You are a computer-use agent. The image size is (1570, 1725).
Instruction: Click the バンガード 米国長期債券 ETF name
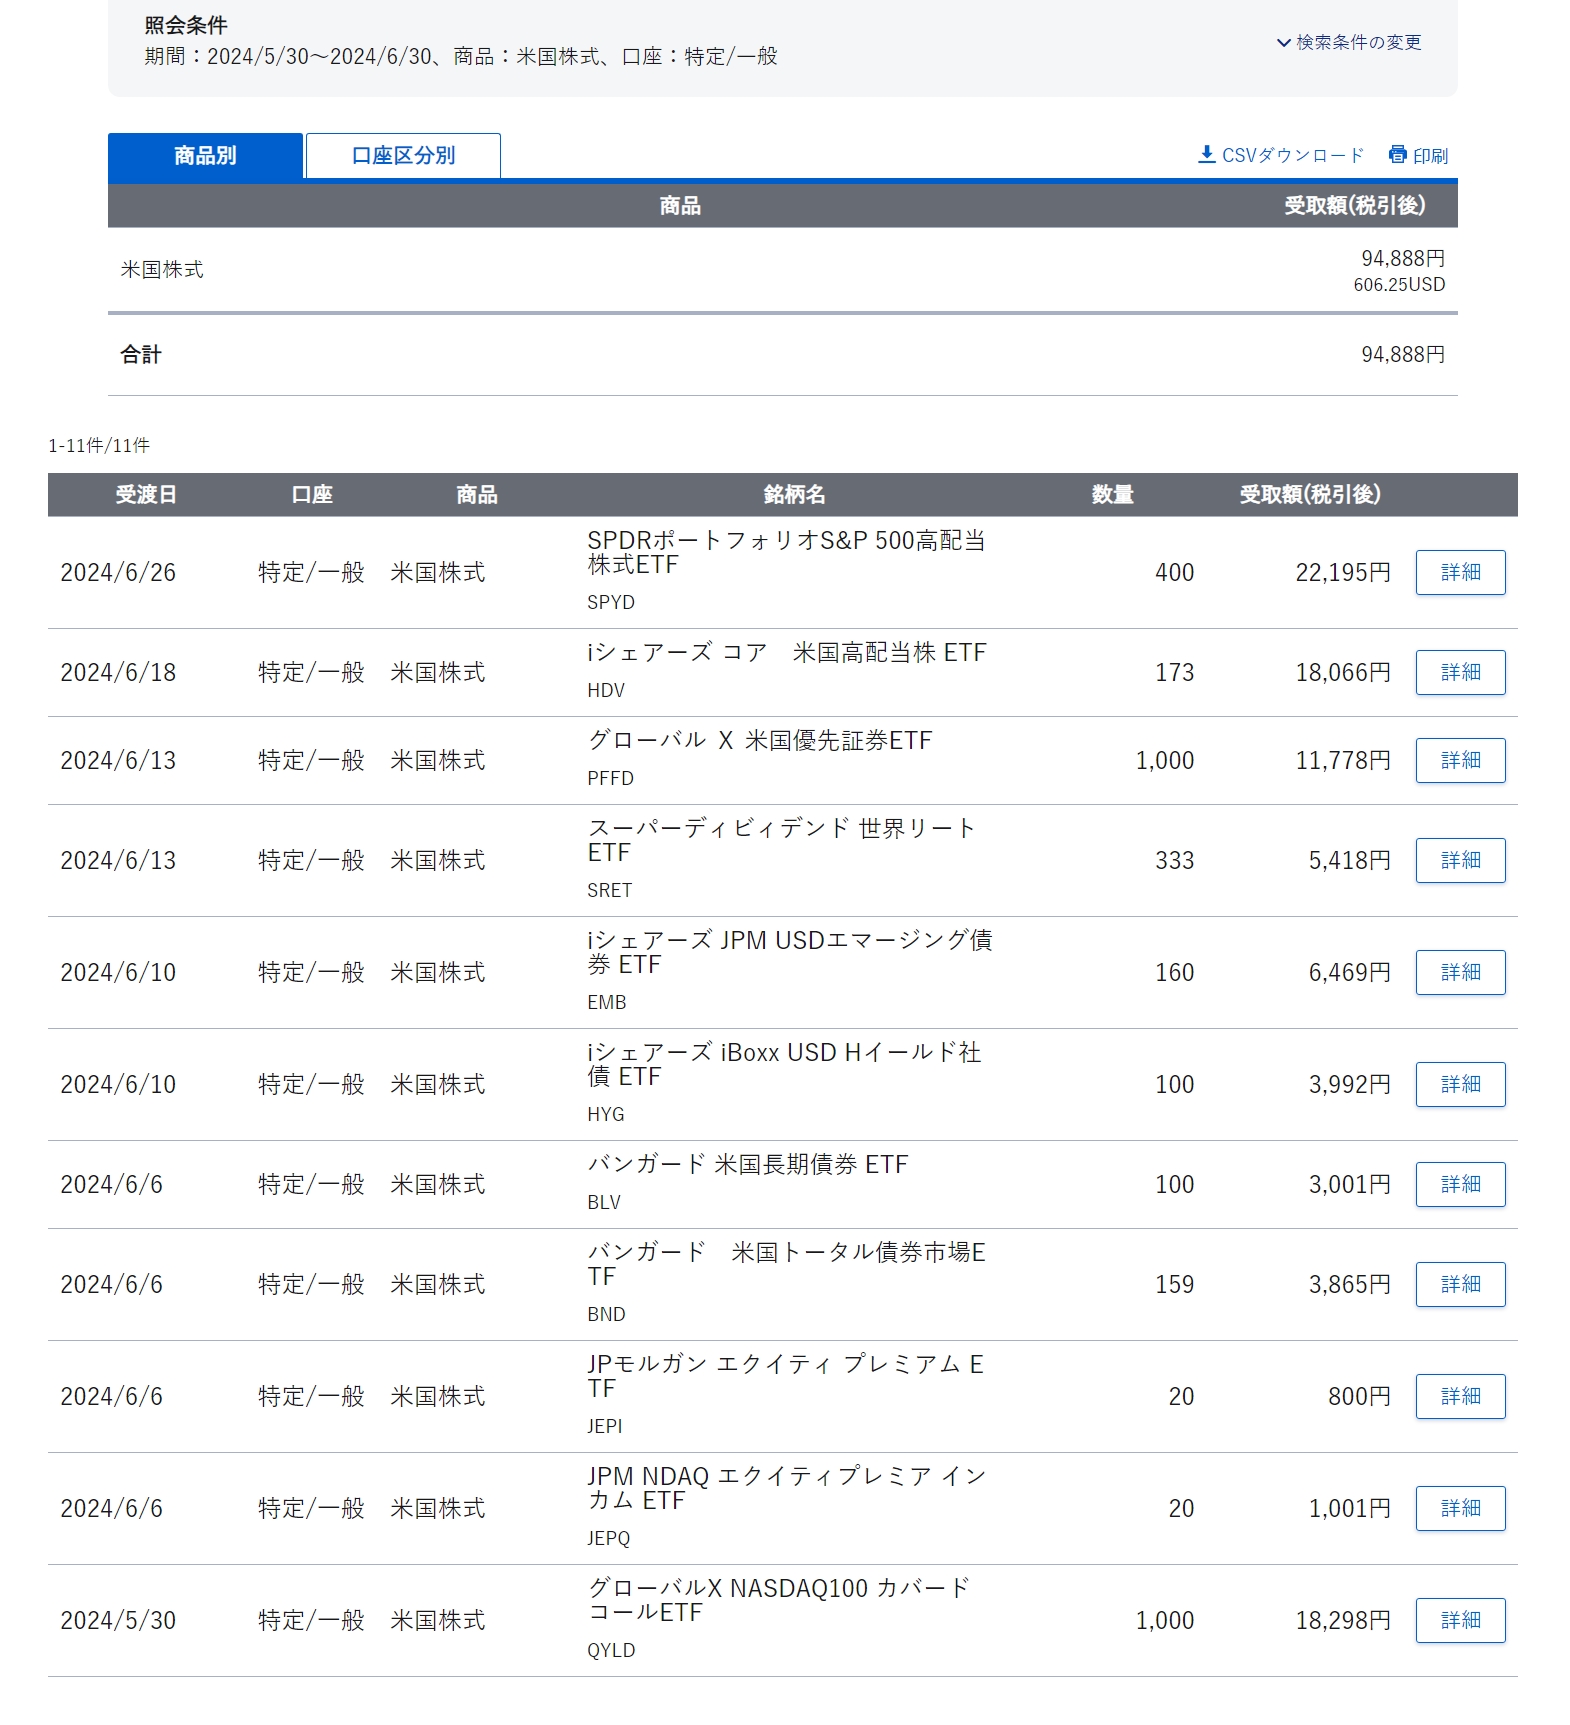tap(747, 1165)
